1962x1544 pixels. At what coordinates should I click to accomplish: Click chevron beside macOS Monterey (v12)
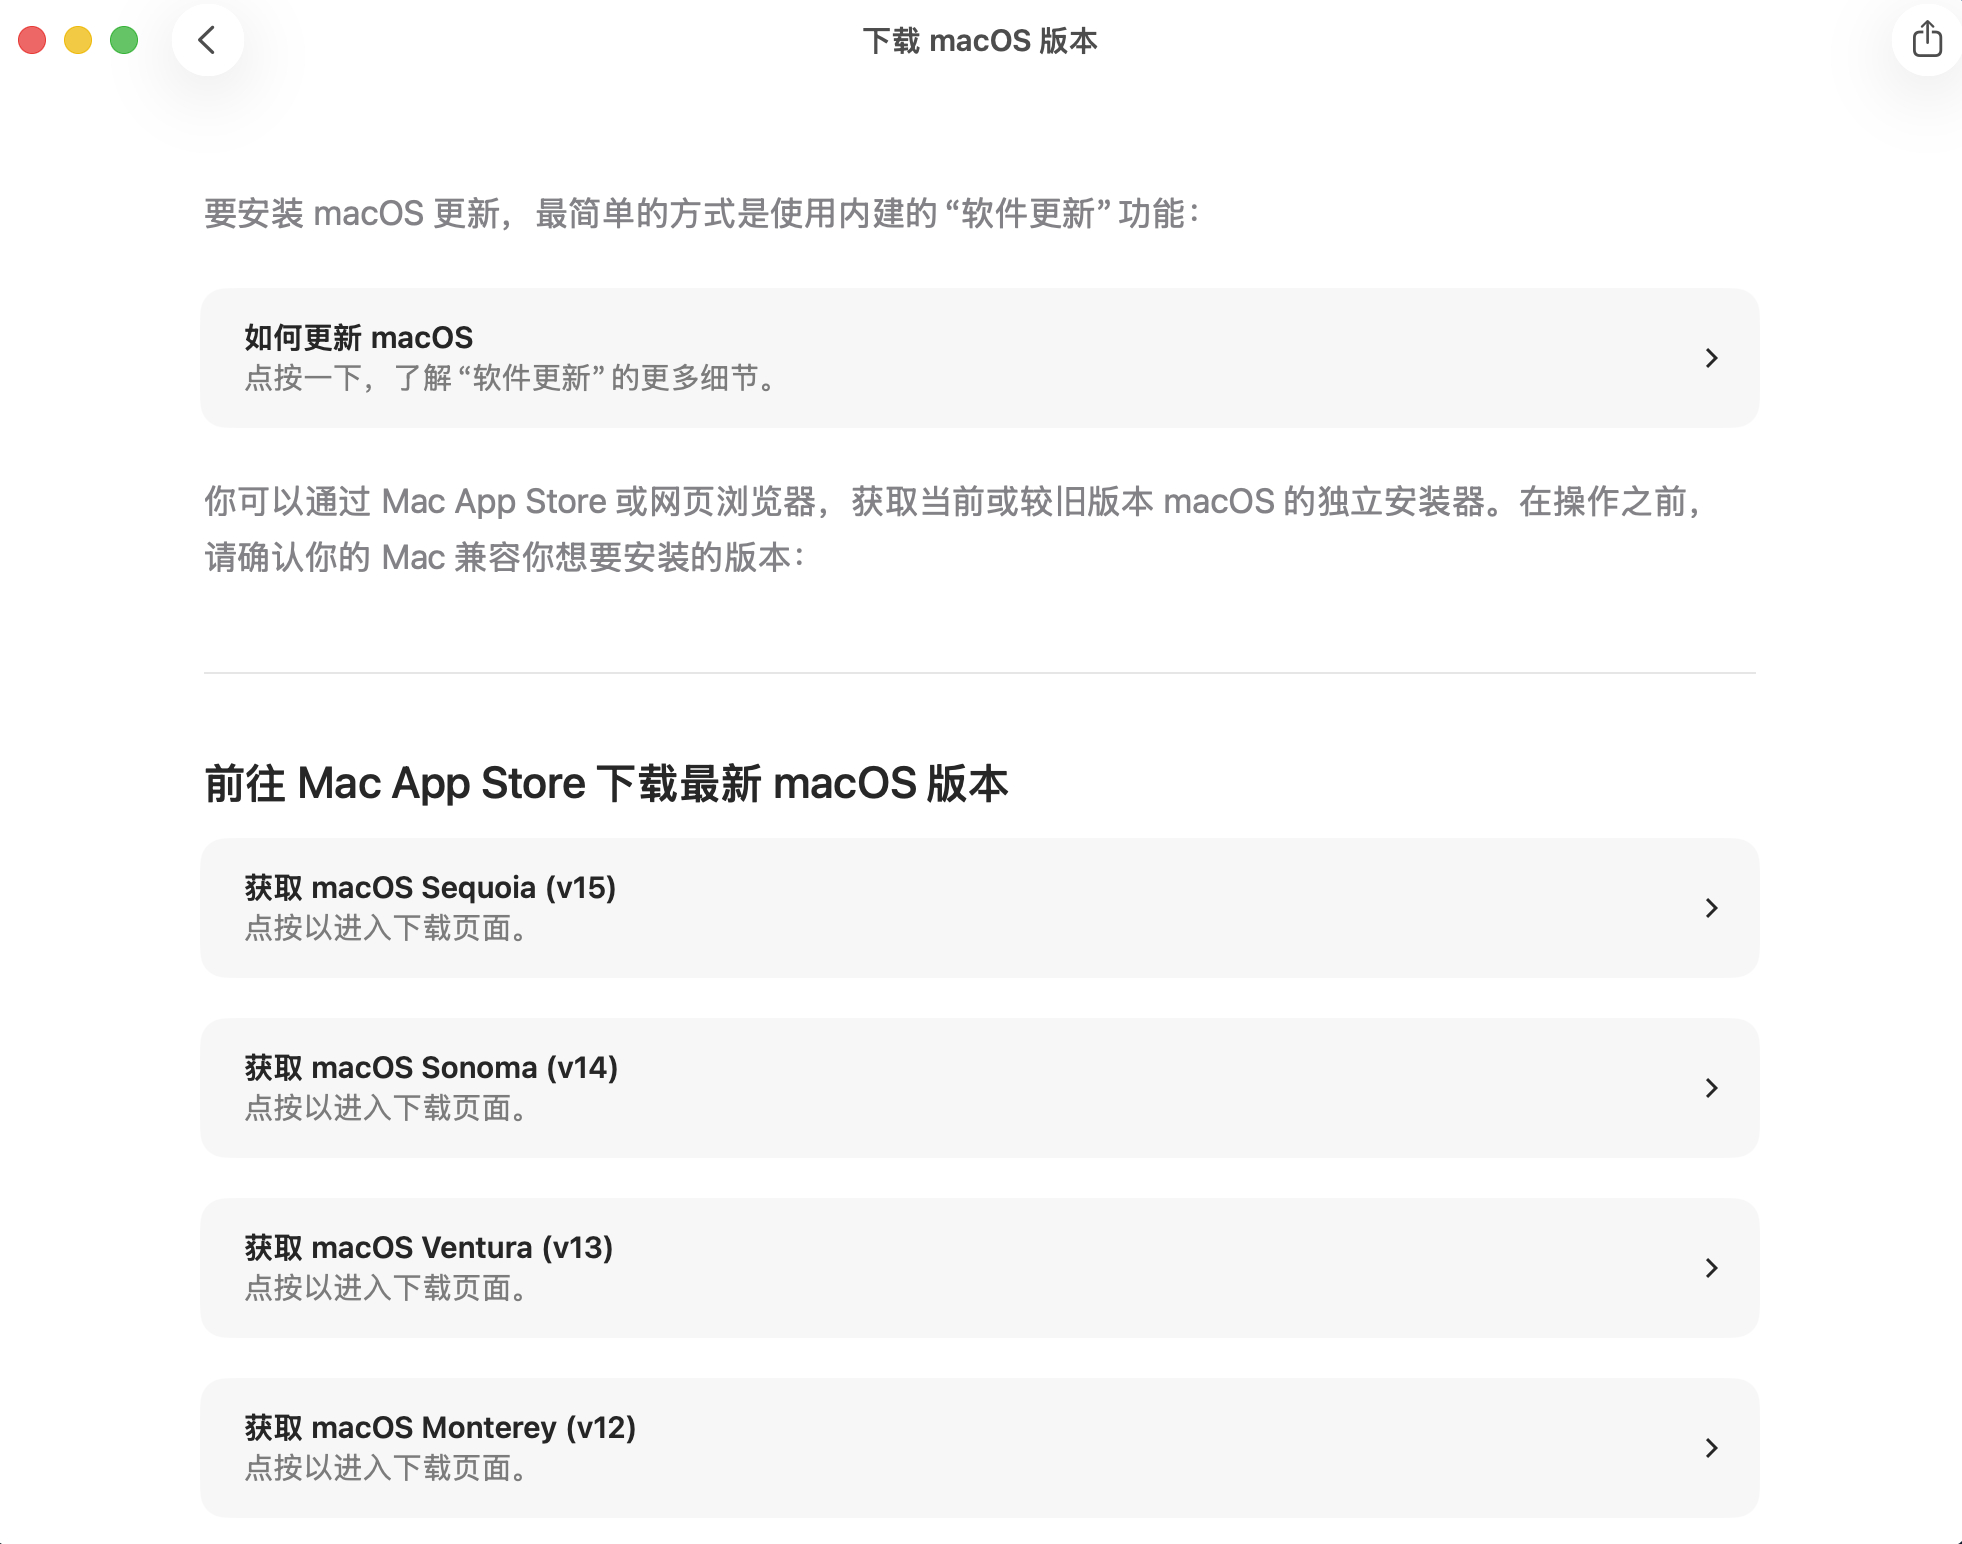point(1711,1448)
